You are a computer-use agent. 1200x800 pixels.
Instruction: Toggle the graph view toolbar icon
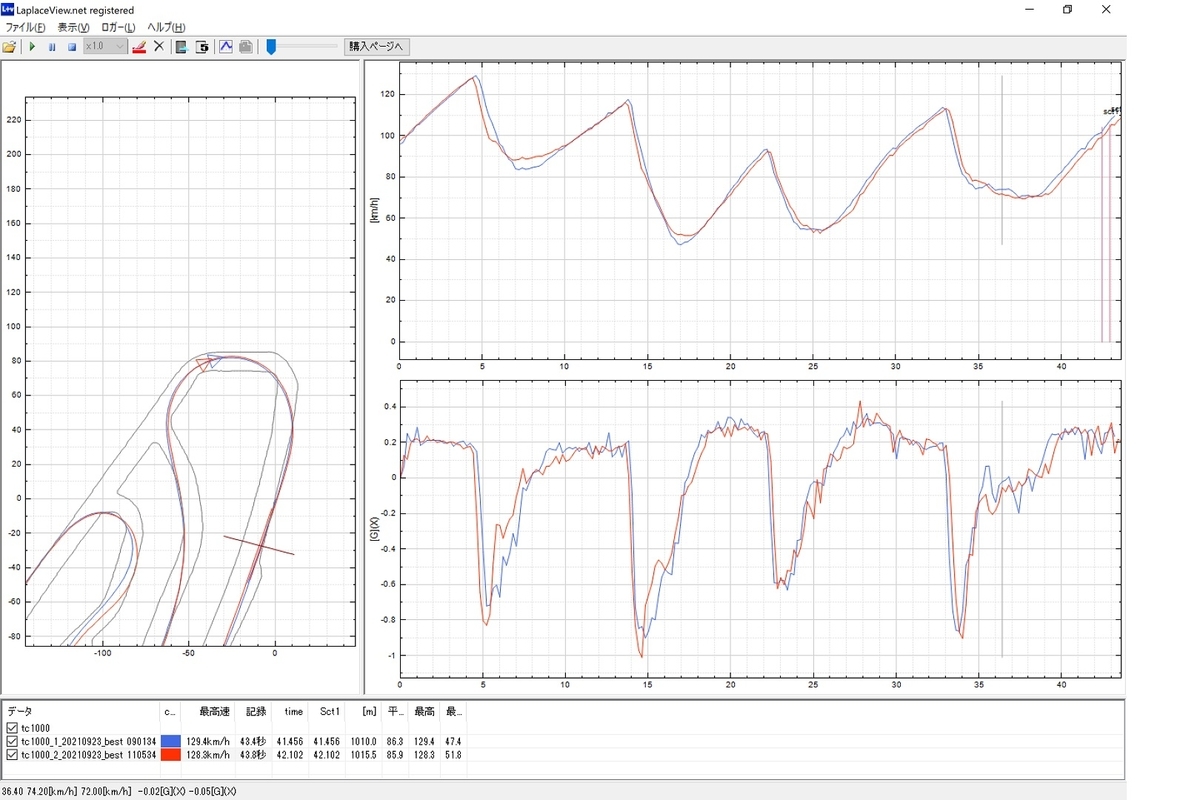click(x=226, y=46)
